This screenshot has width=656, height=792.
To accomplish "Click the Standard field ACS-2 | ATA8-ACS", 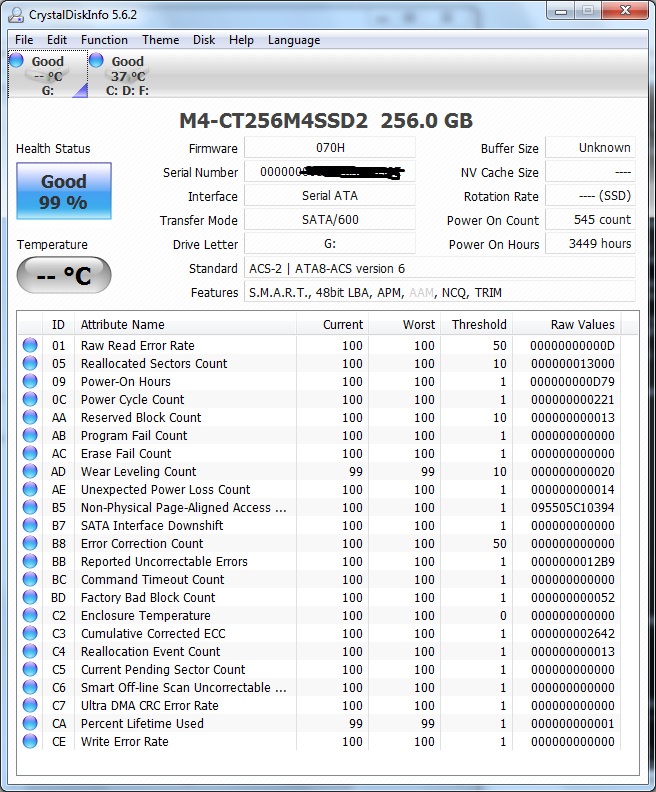I will point(440,268).
